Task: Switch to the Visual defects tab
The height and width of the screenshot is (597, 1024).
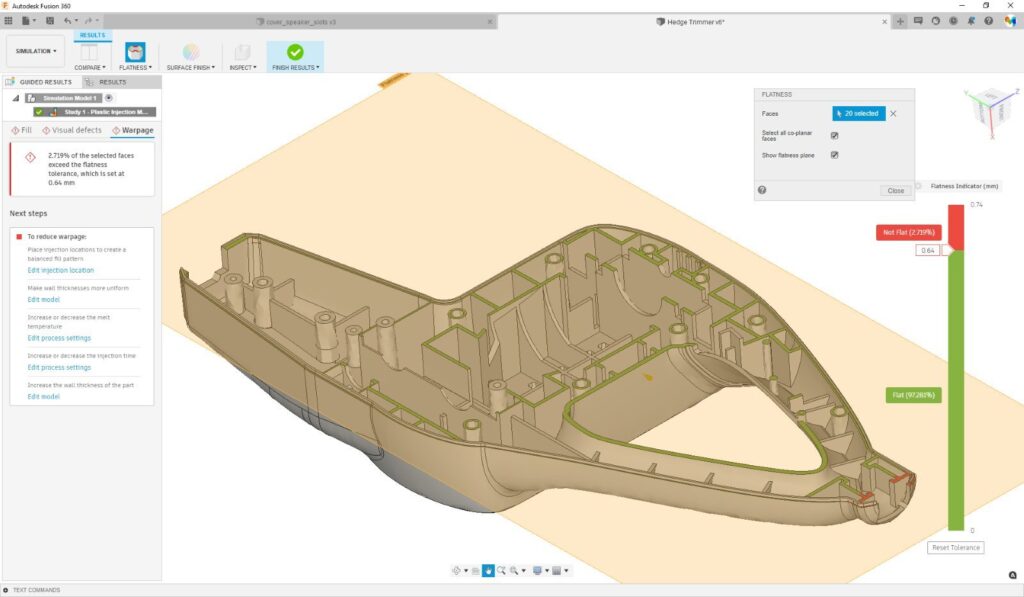Action: [x=72, y=130]
